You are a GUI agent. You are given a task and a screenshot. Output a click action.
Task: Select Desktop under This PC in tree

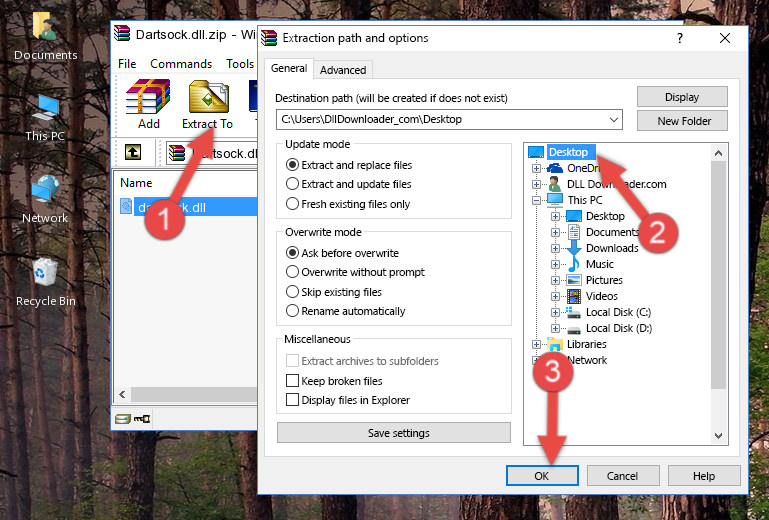click(x=605, y=216)
